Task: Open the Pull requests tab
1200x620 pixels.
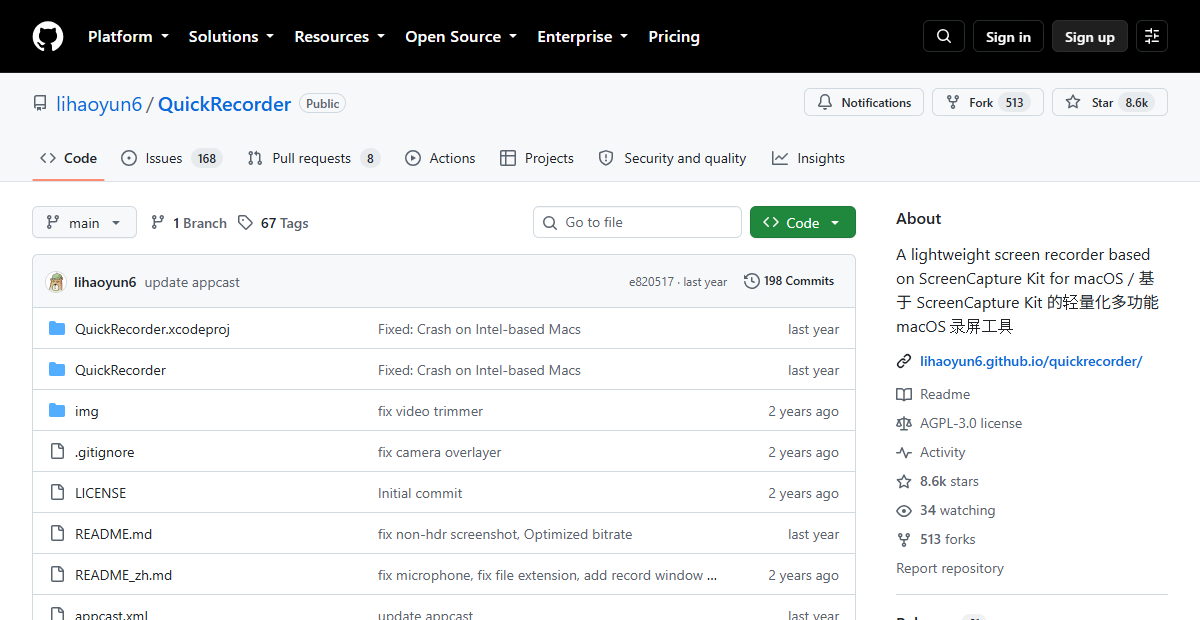Action: 313,158
